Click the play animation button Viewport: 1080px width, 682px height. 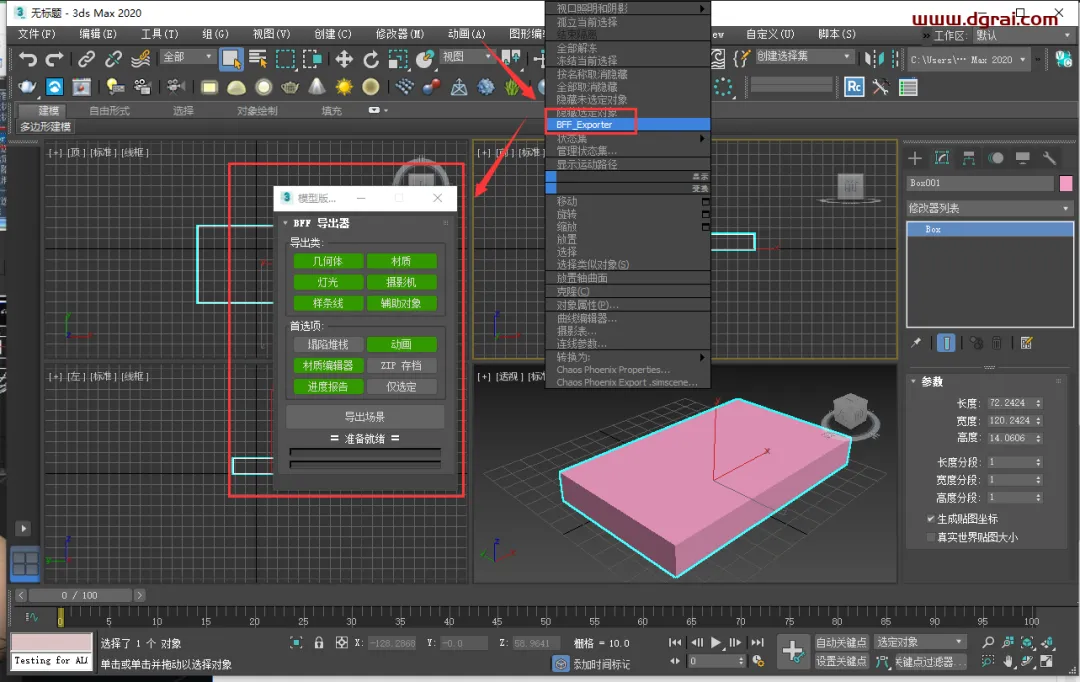pyautogui.click(x=716, y=643)
